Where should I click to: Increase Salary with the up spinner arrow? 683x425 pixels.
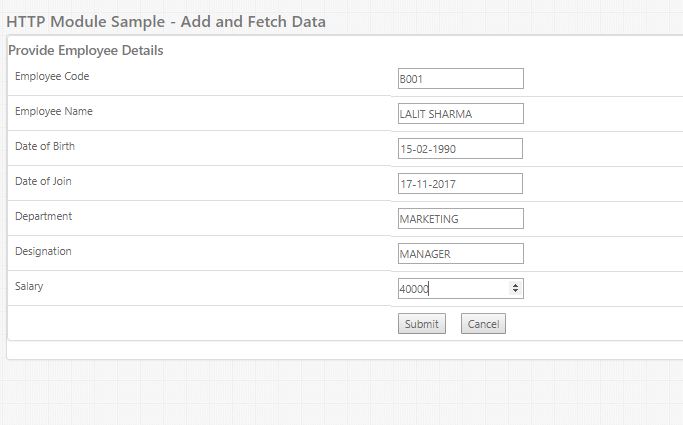coord(516,286)
